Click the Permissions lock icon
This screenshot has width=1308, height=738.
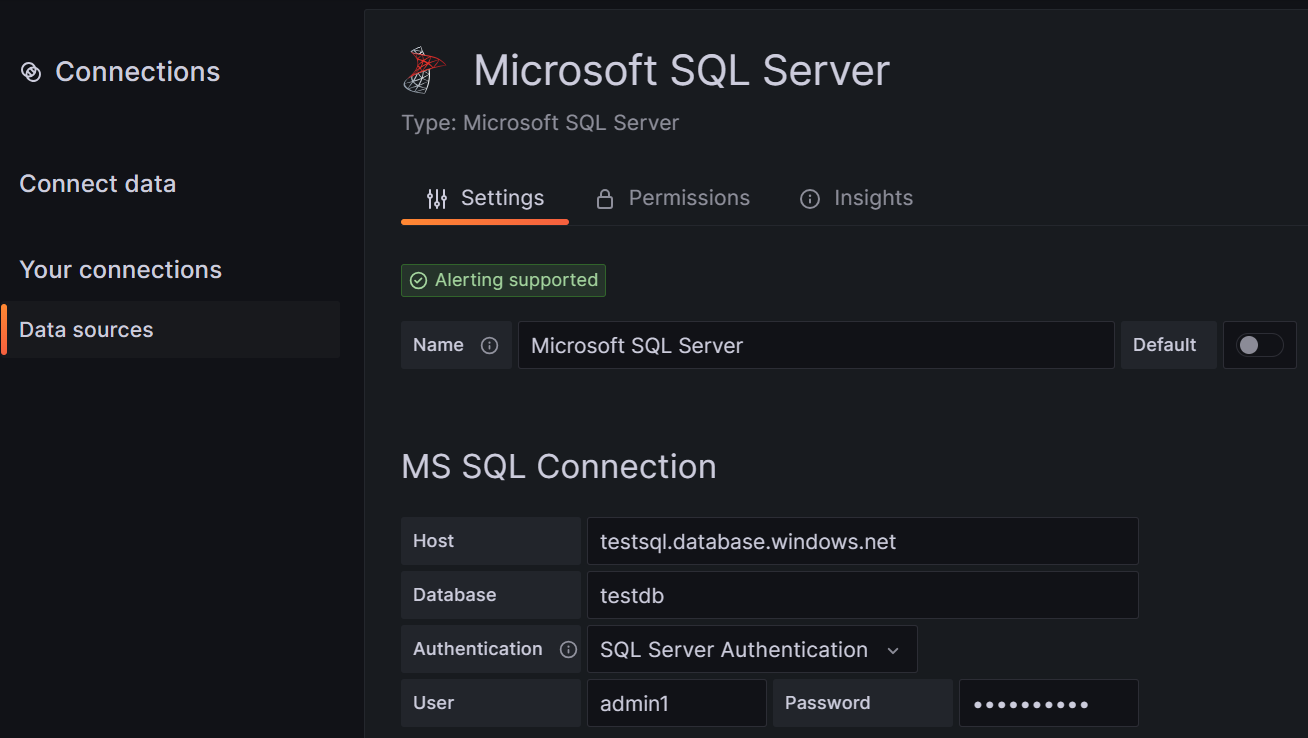click(605, 199)
